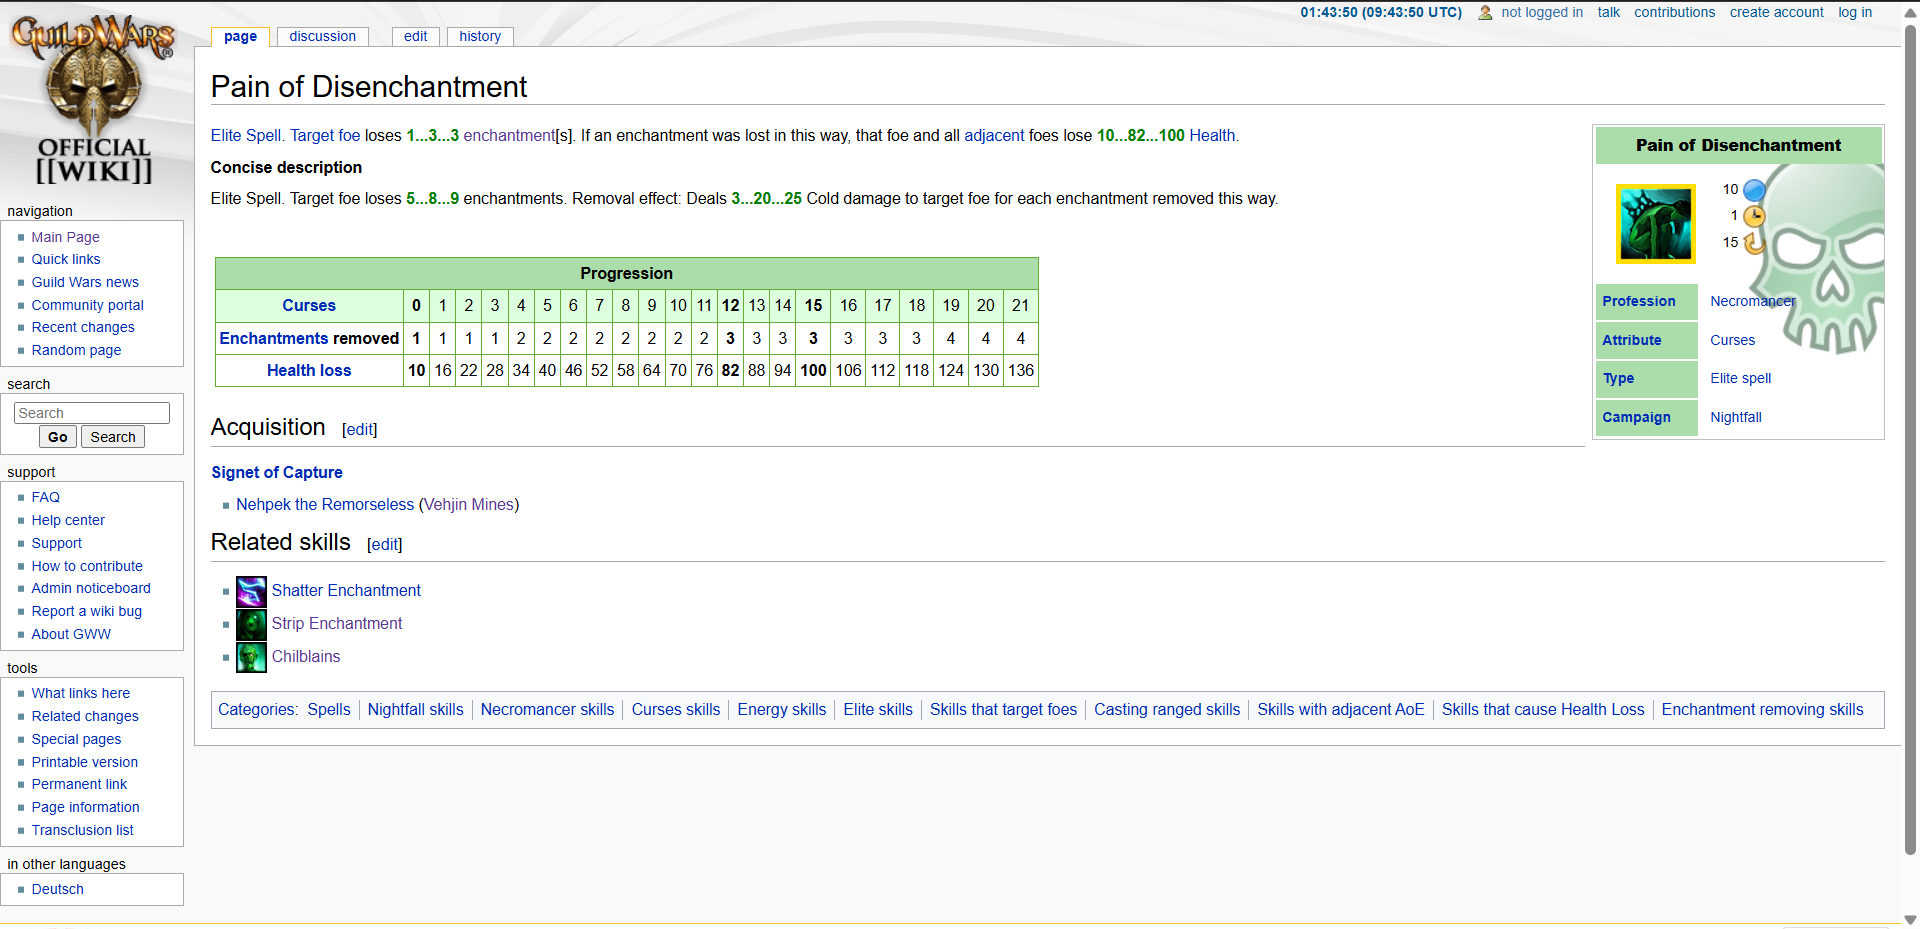This screenshot has height=929, width=1920.
Task: View the history tab
Action: pos(480,36)
